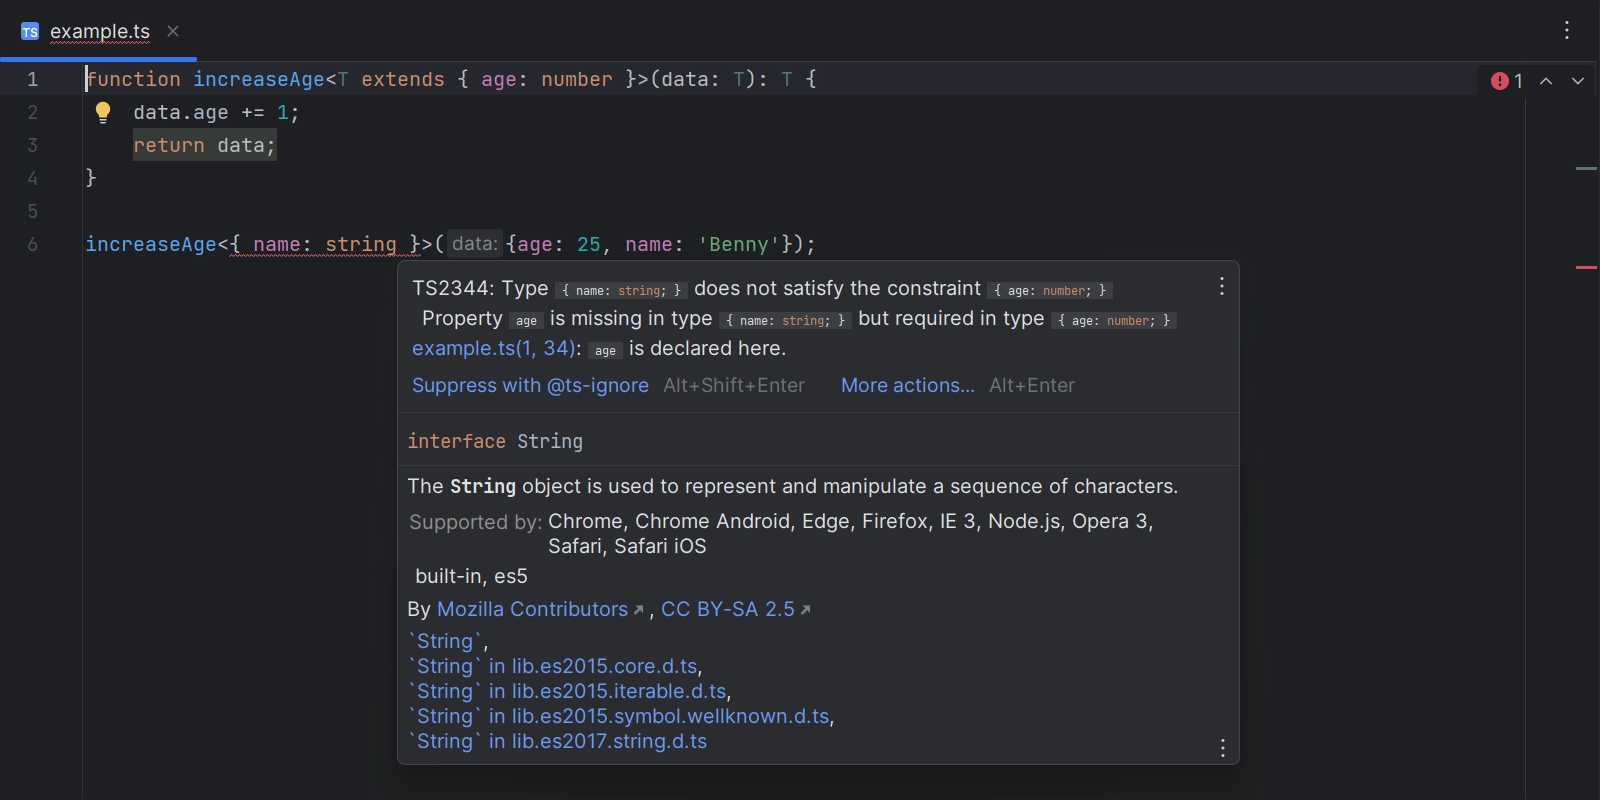Click 'return data;' on line 3

(x=205, y=145)
